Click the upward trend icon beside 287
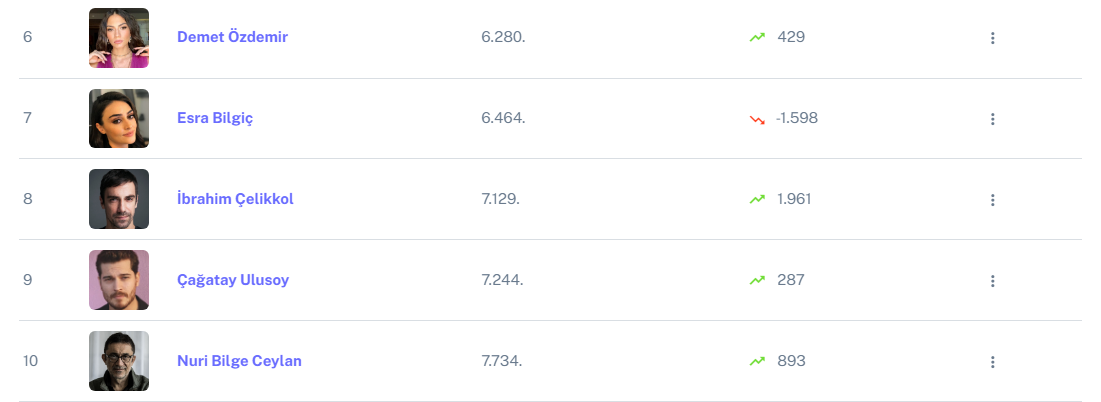 [x=757, y=280]
